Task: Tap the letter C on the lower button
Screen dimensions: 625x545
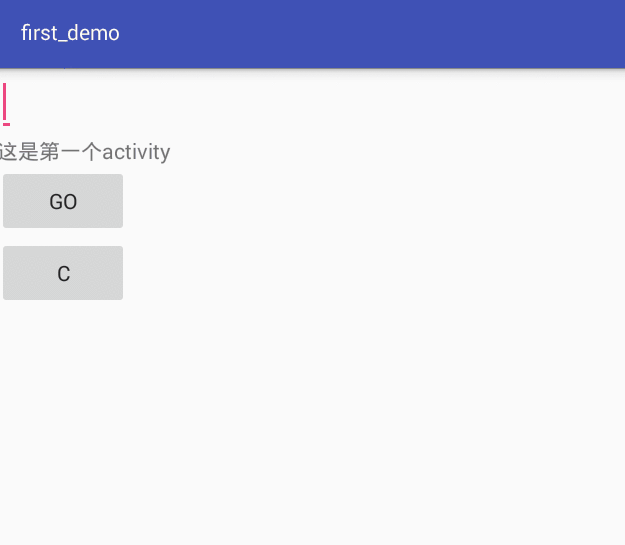Action: [x=64, y=274]
